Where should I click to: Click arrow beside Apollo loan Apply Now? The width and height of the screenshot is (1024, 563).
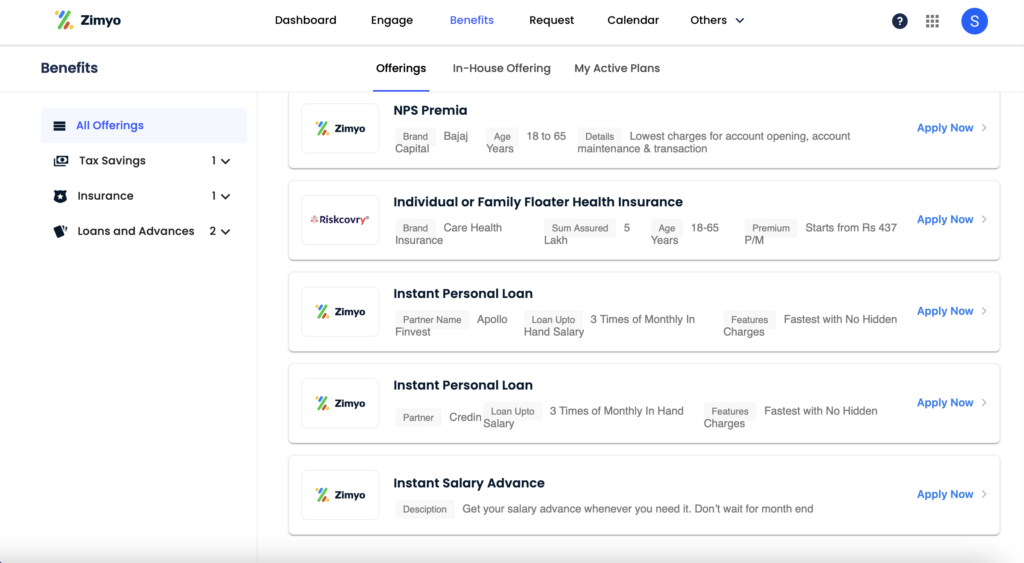(984, 311)
